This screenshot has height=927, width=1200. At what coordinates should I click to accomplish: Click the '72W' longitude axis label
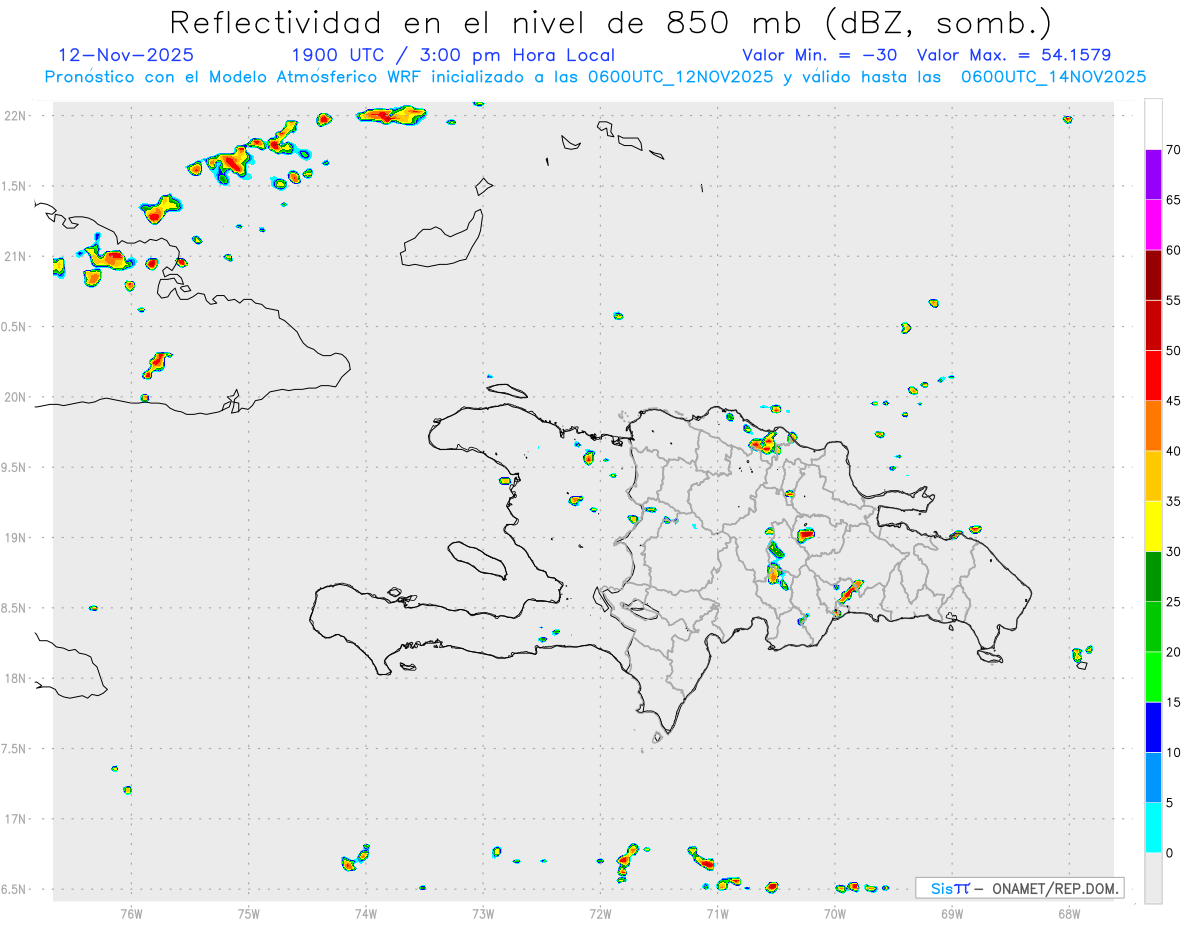click(600, 912)
